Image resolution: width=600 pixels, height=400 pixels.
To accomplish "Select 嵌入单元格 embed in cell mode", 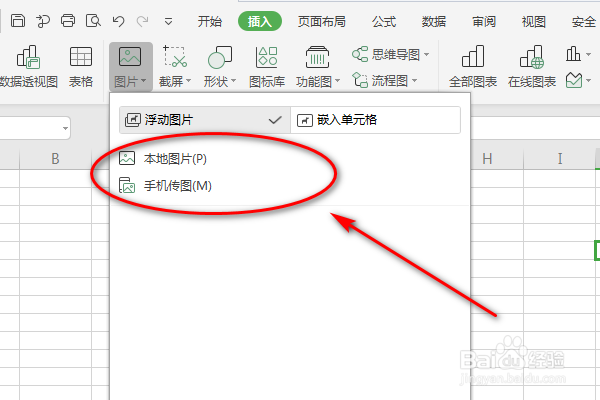I will [x=375, y=120].
